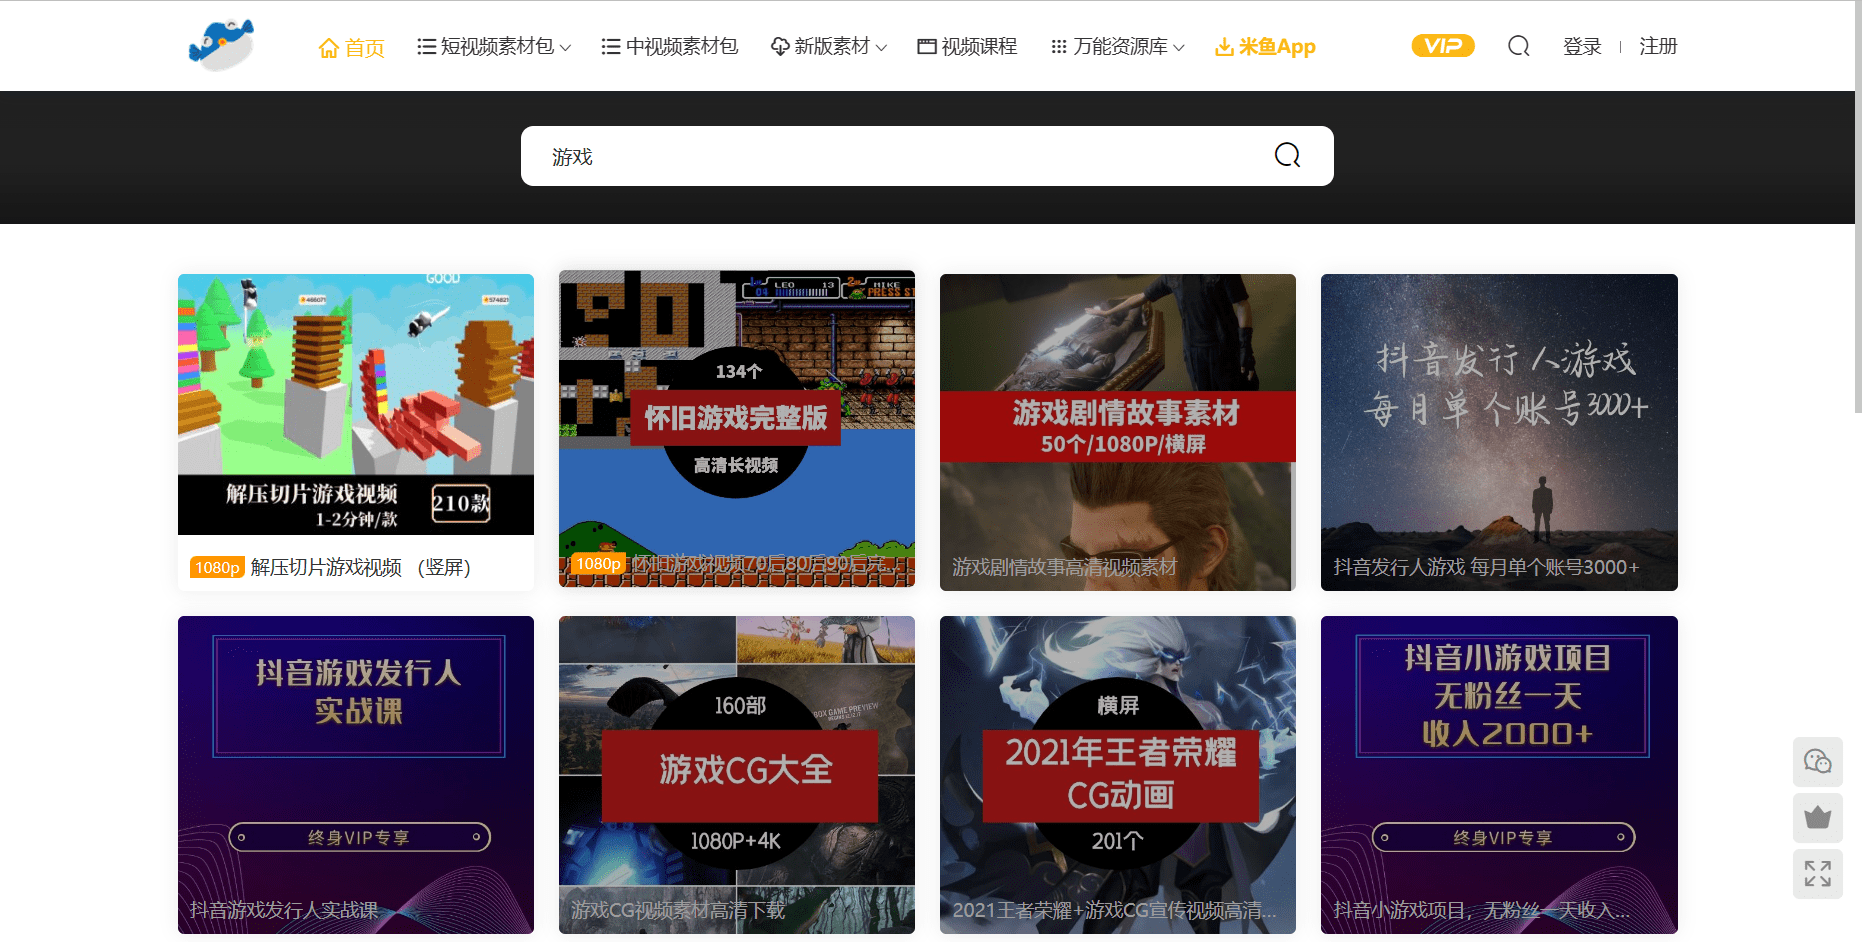Screen dimensions: 1862x942
Task: Open 万能资源库 menu
Action: [x=1118, y=46]
